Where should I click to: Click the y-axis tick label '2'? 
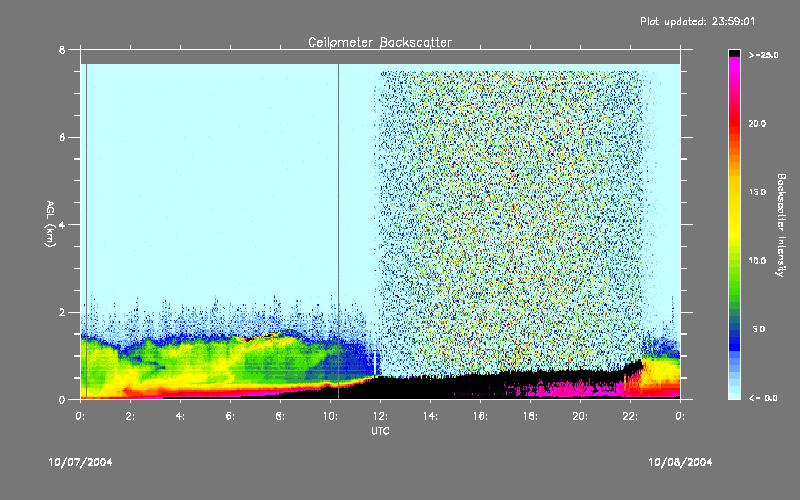point(62,312)
